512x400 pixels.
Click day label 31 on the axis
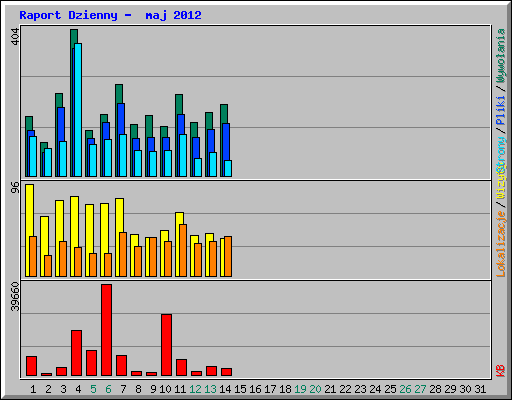pyautogui.click(x=480, y=389)
